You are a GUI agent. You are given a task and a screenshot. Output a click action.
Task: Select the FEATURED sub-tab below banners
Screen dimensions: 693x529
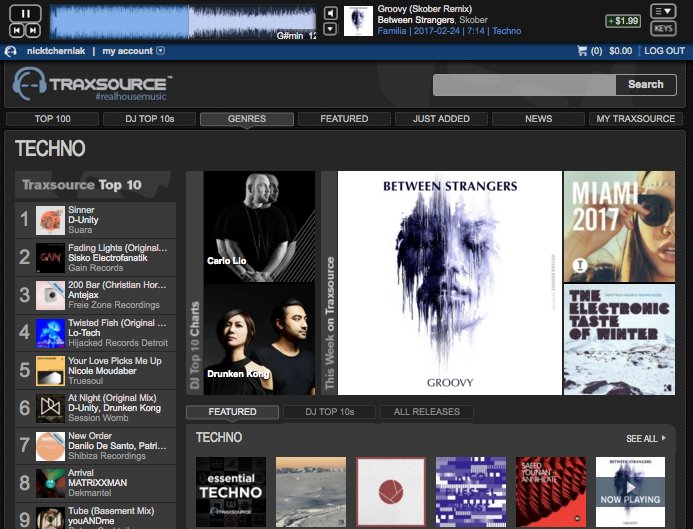pyautogui.click(x=232, y=412)
